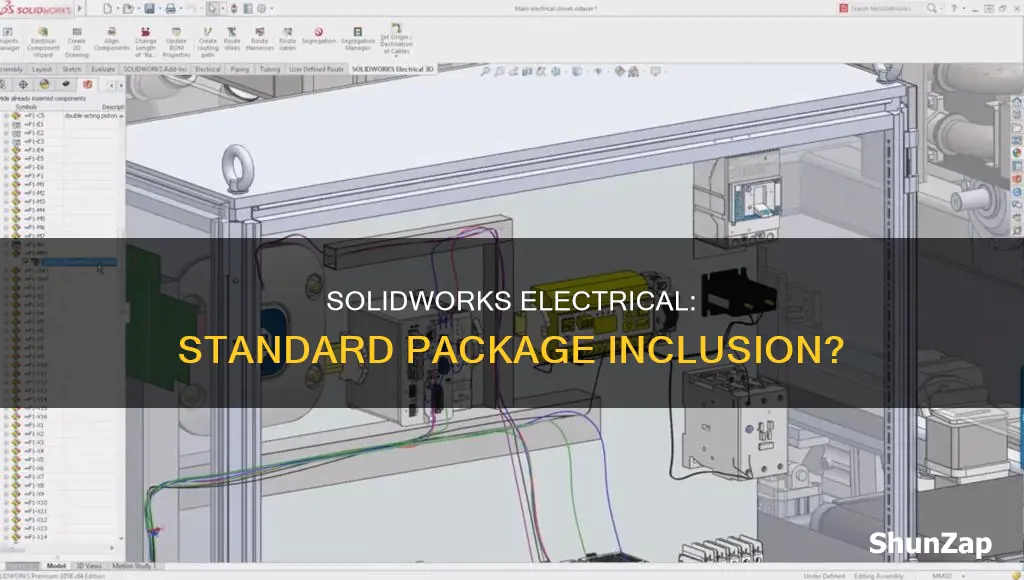Open the Help dropdown arrow
The width and height of the screenshot is (1024, 580).
963,8
